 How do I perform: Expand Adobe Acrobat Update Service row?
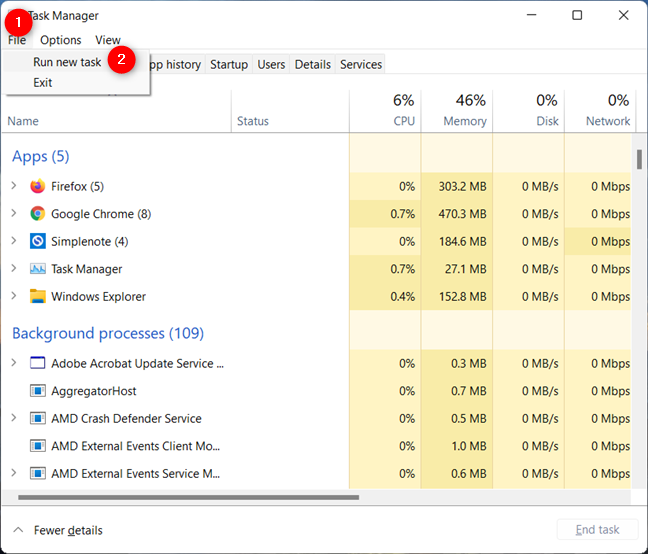[14, 363]
